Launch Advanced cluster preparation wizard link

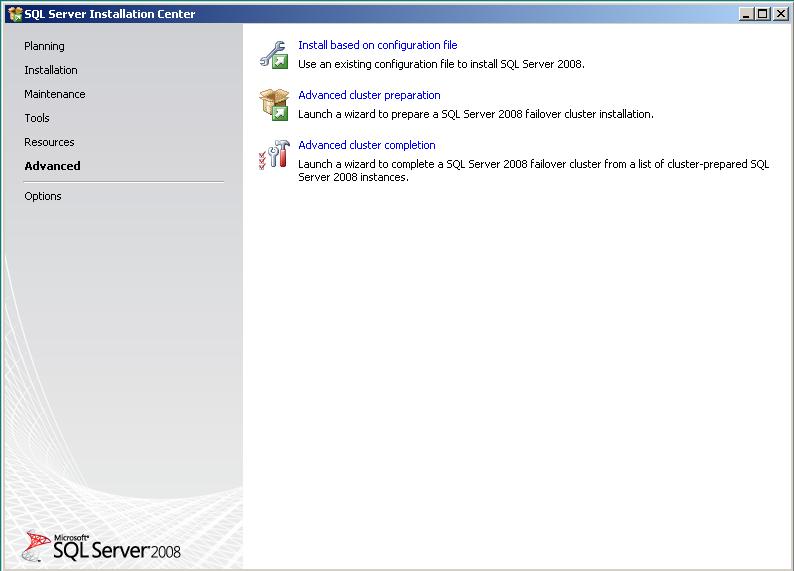pos(369,95)
